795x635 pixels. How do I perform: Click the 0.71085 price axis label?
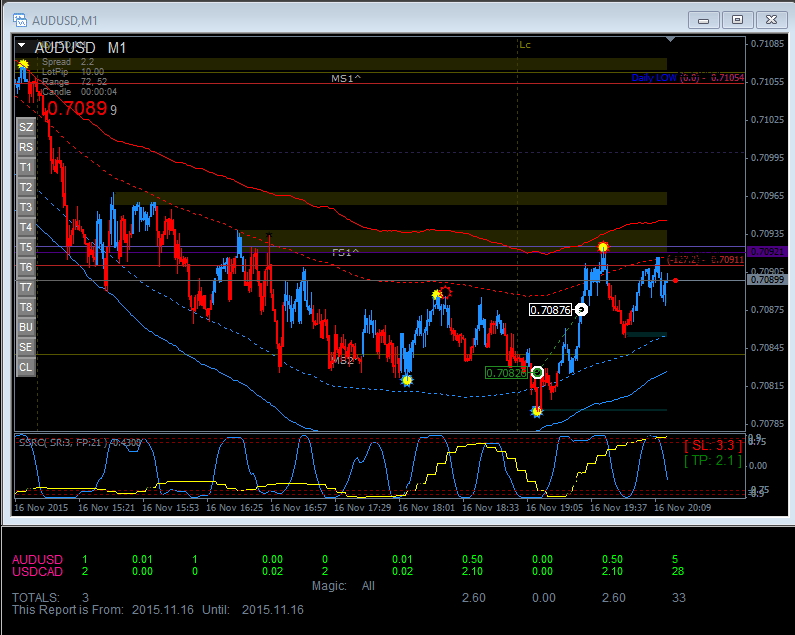767,44
